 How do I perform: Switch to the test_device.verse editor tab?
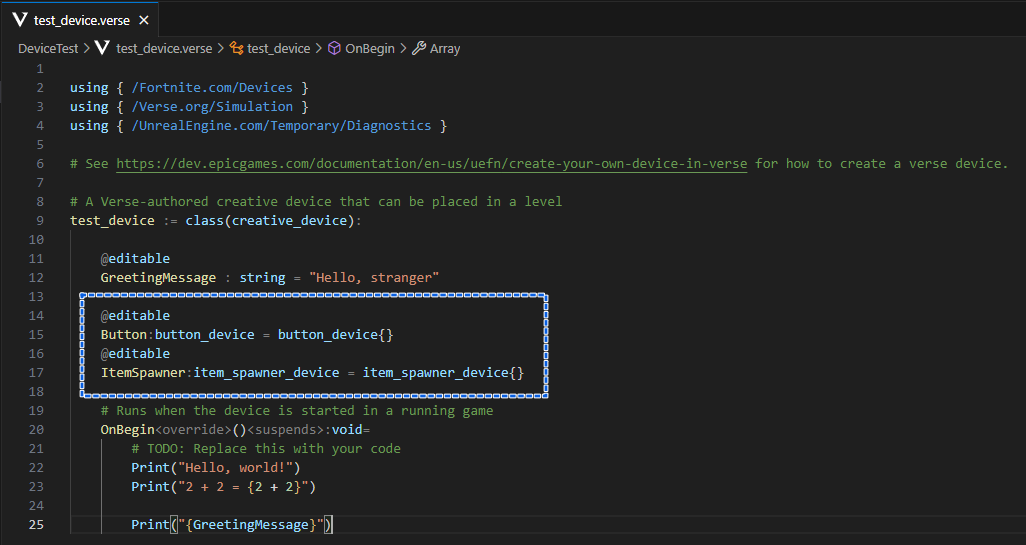[x=81, y=20]
